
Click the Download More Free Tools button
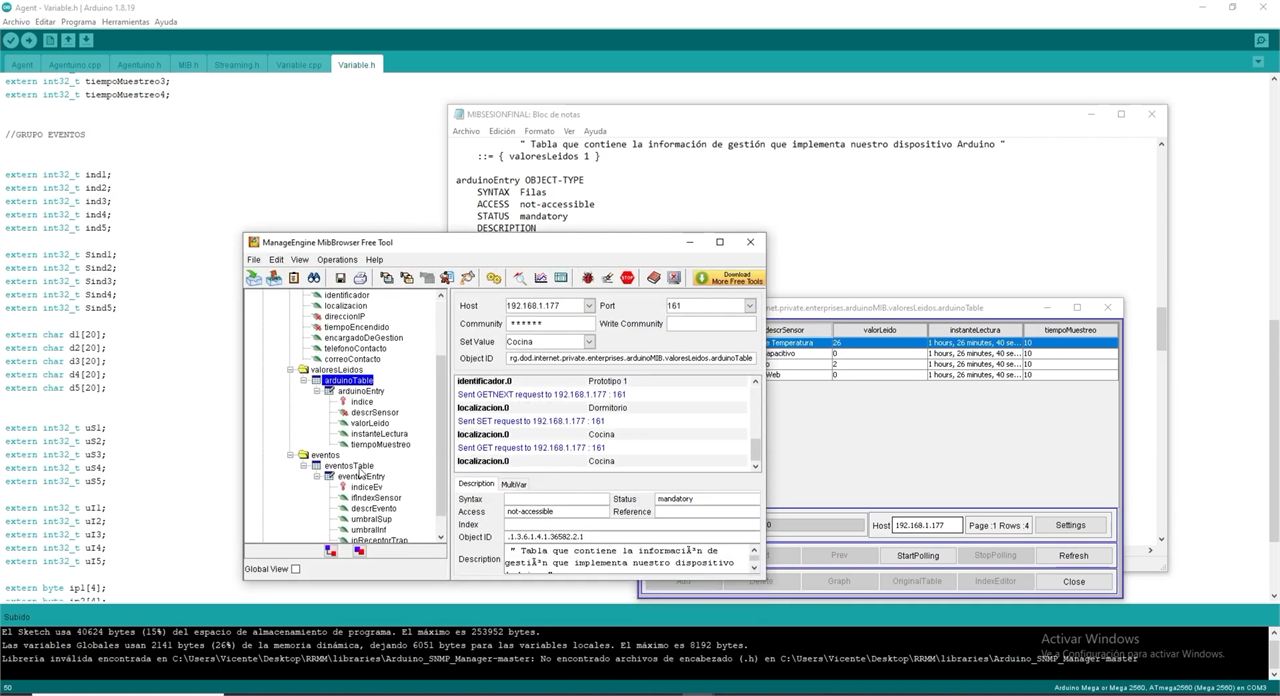point(729,278)
